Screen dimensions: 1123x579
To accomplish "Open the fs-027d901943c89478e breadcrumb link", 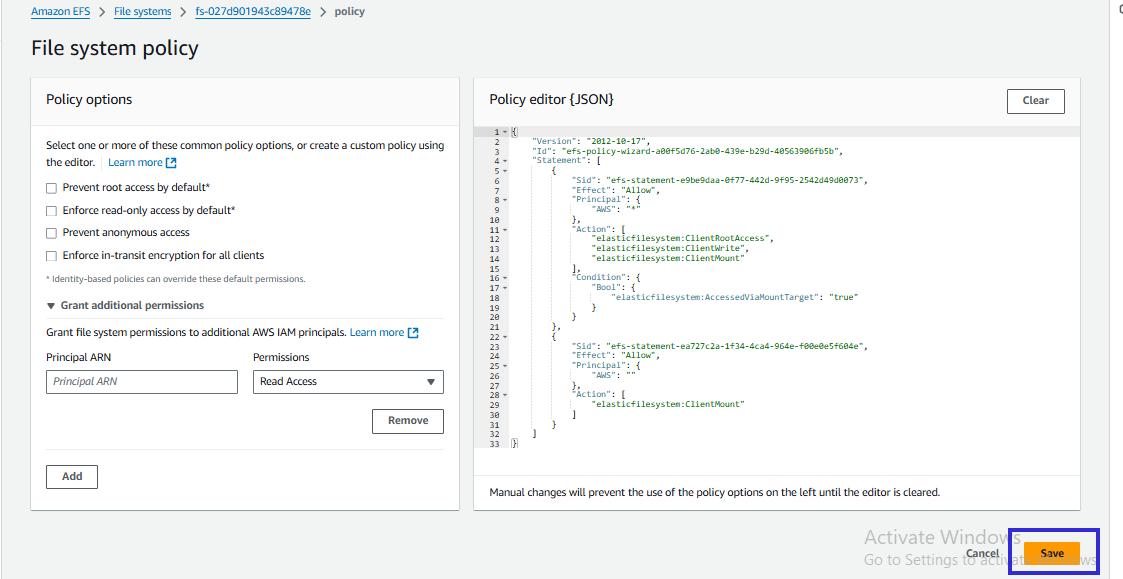I will click(253, 11).
